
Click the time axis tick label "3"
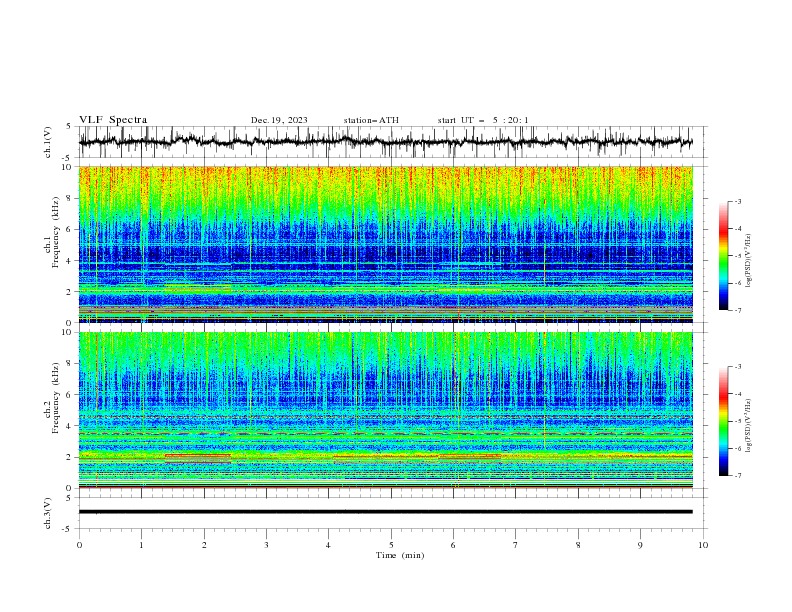tap(266, 545)
